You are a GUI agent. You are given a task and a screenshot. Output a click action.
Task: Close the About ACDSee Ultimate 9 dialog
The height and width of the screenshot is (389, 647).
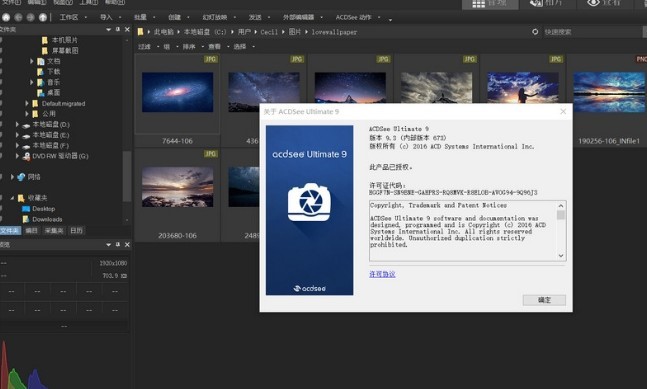(x=563, y=112)
